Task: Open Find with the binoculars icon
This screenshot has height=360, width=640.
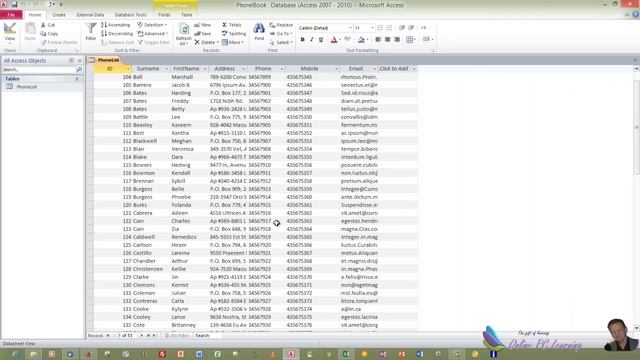Action: point(259,29)
